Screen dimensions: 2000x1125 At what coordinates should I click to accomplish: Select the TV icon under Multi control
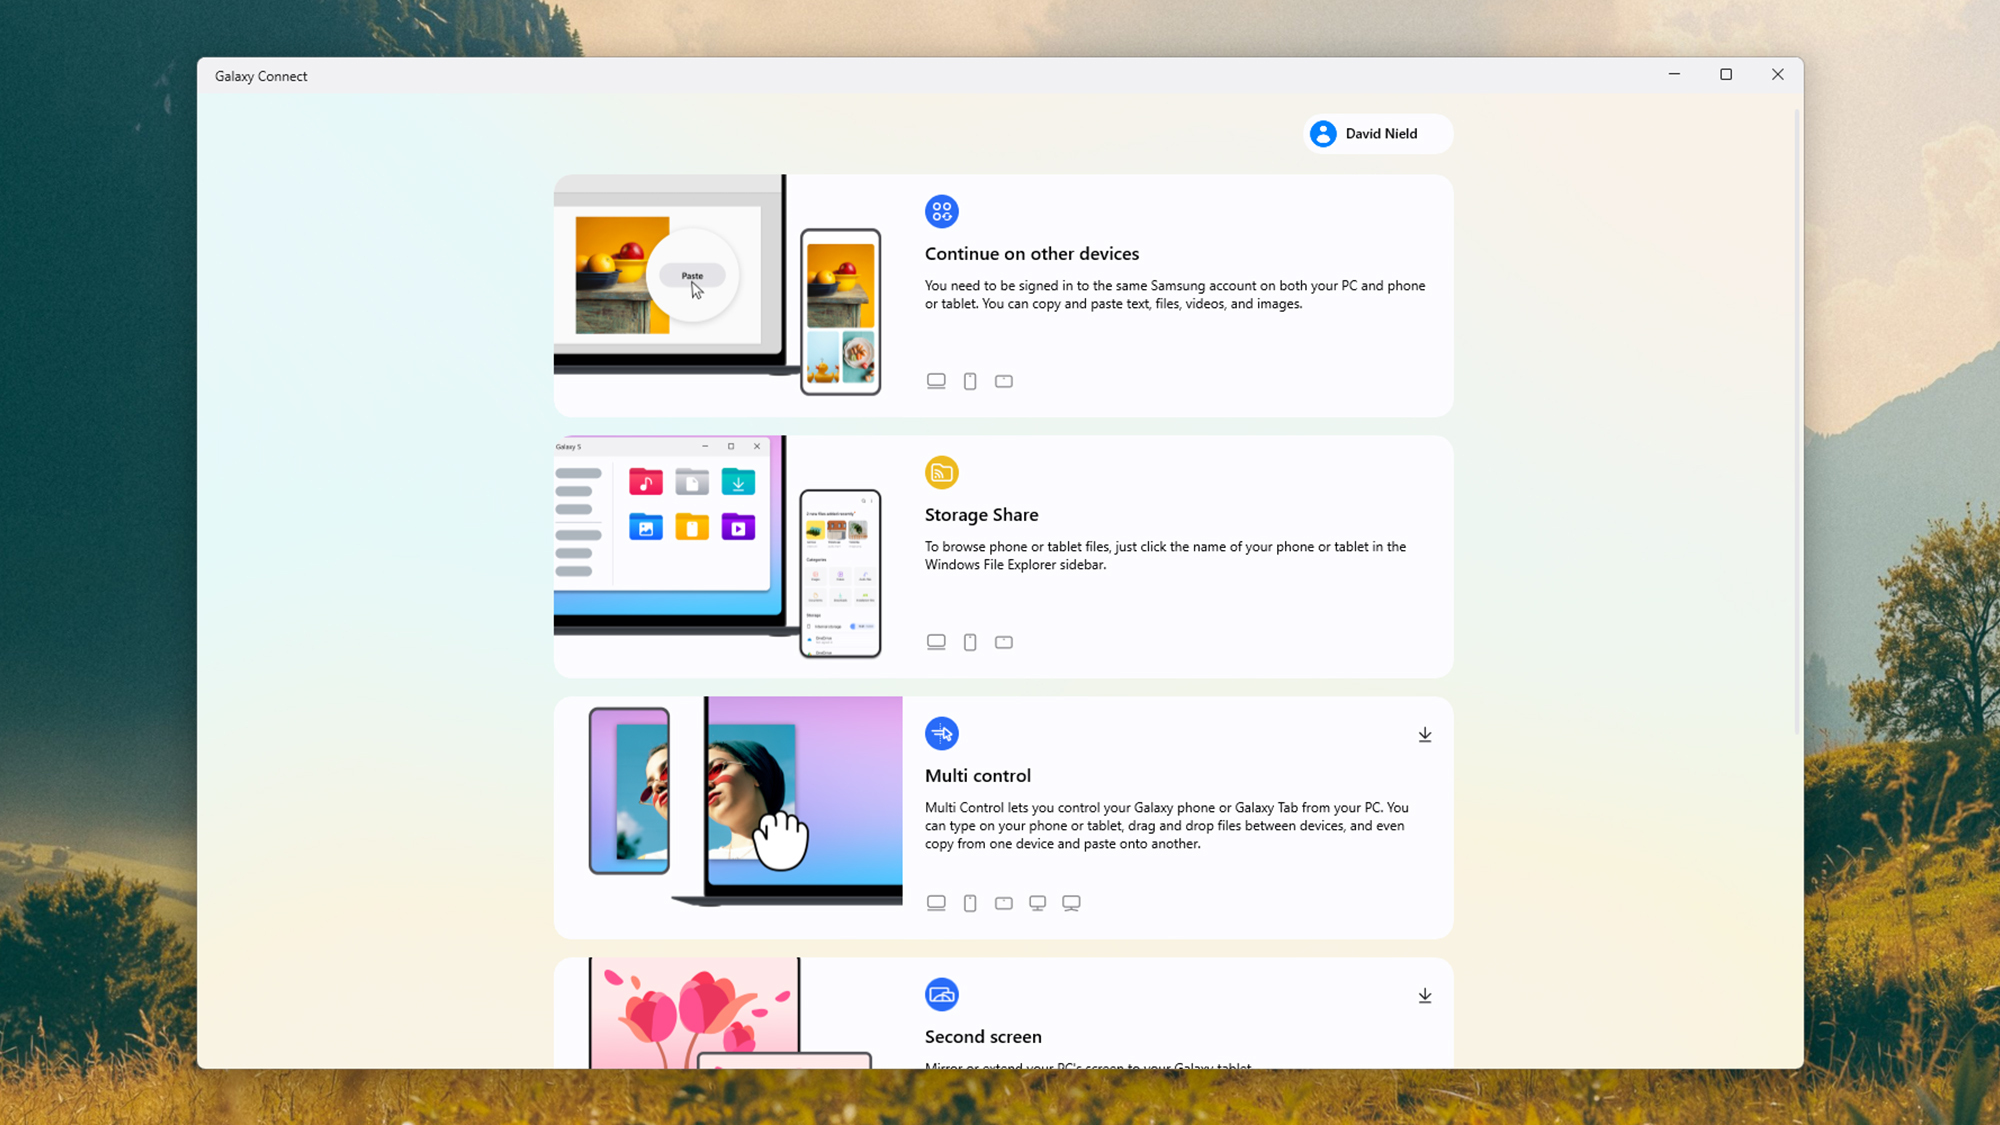pos(1071,902)
